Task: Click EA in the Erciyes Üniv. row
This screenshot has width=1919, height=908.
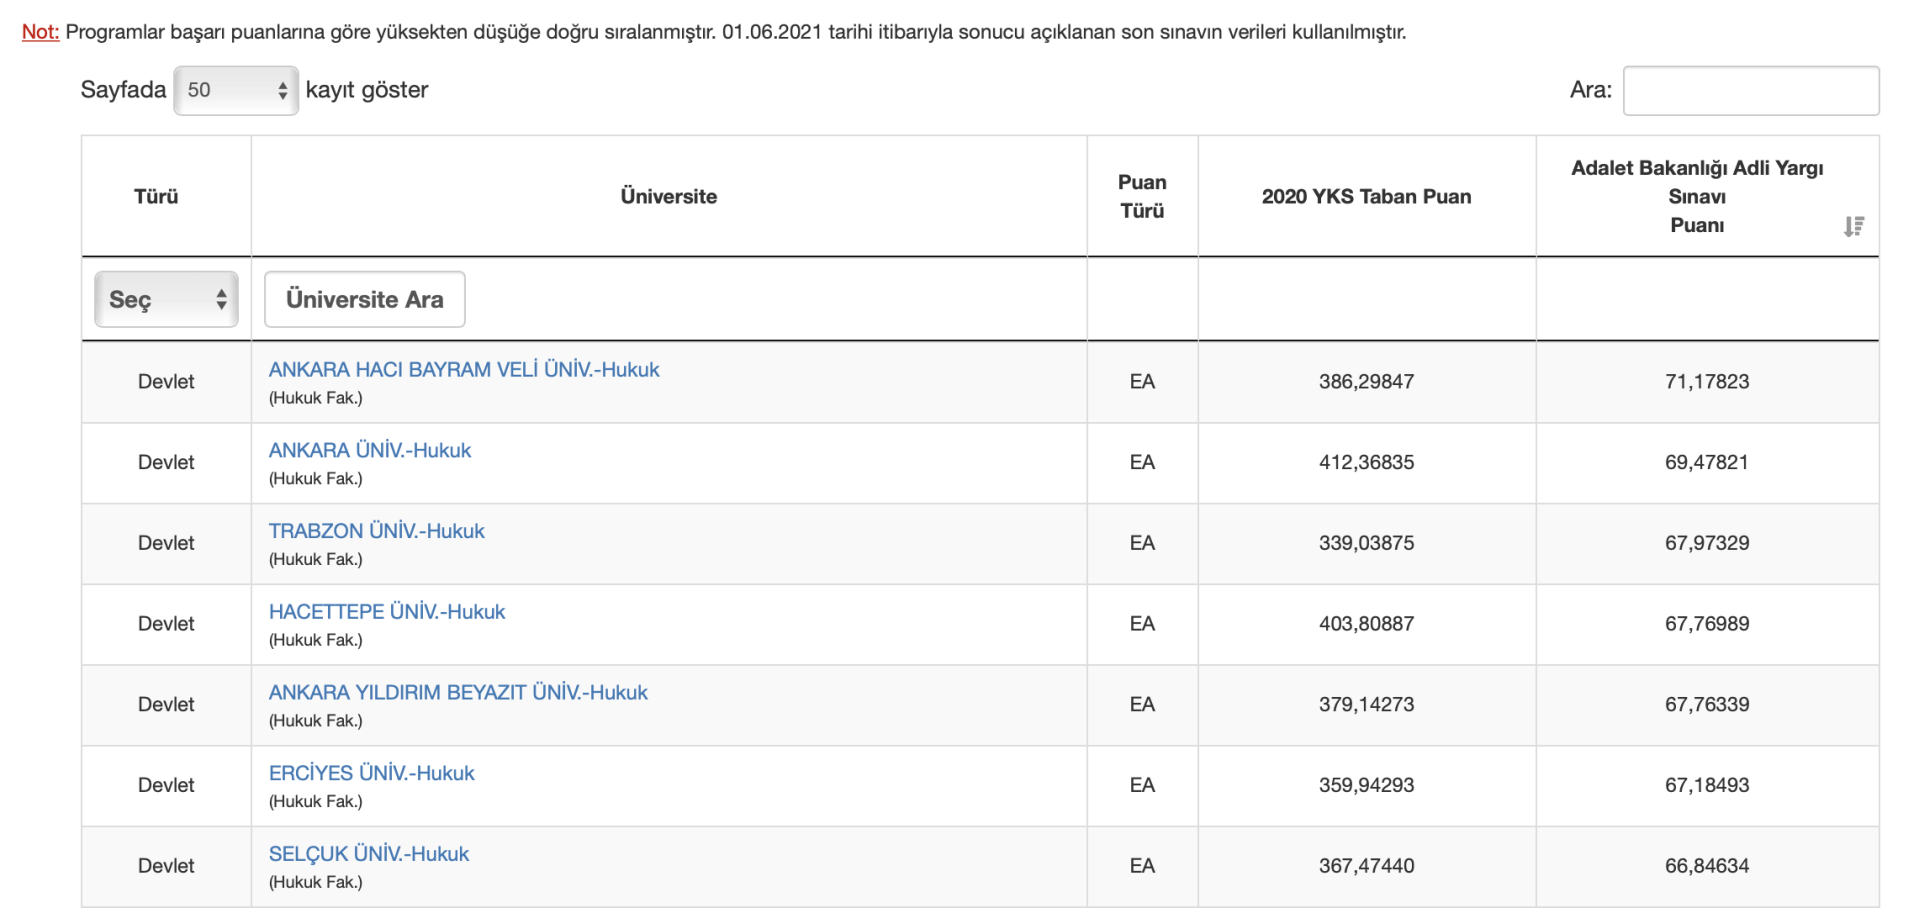Action: coord(1142,785)
